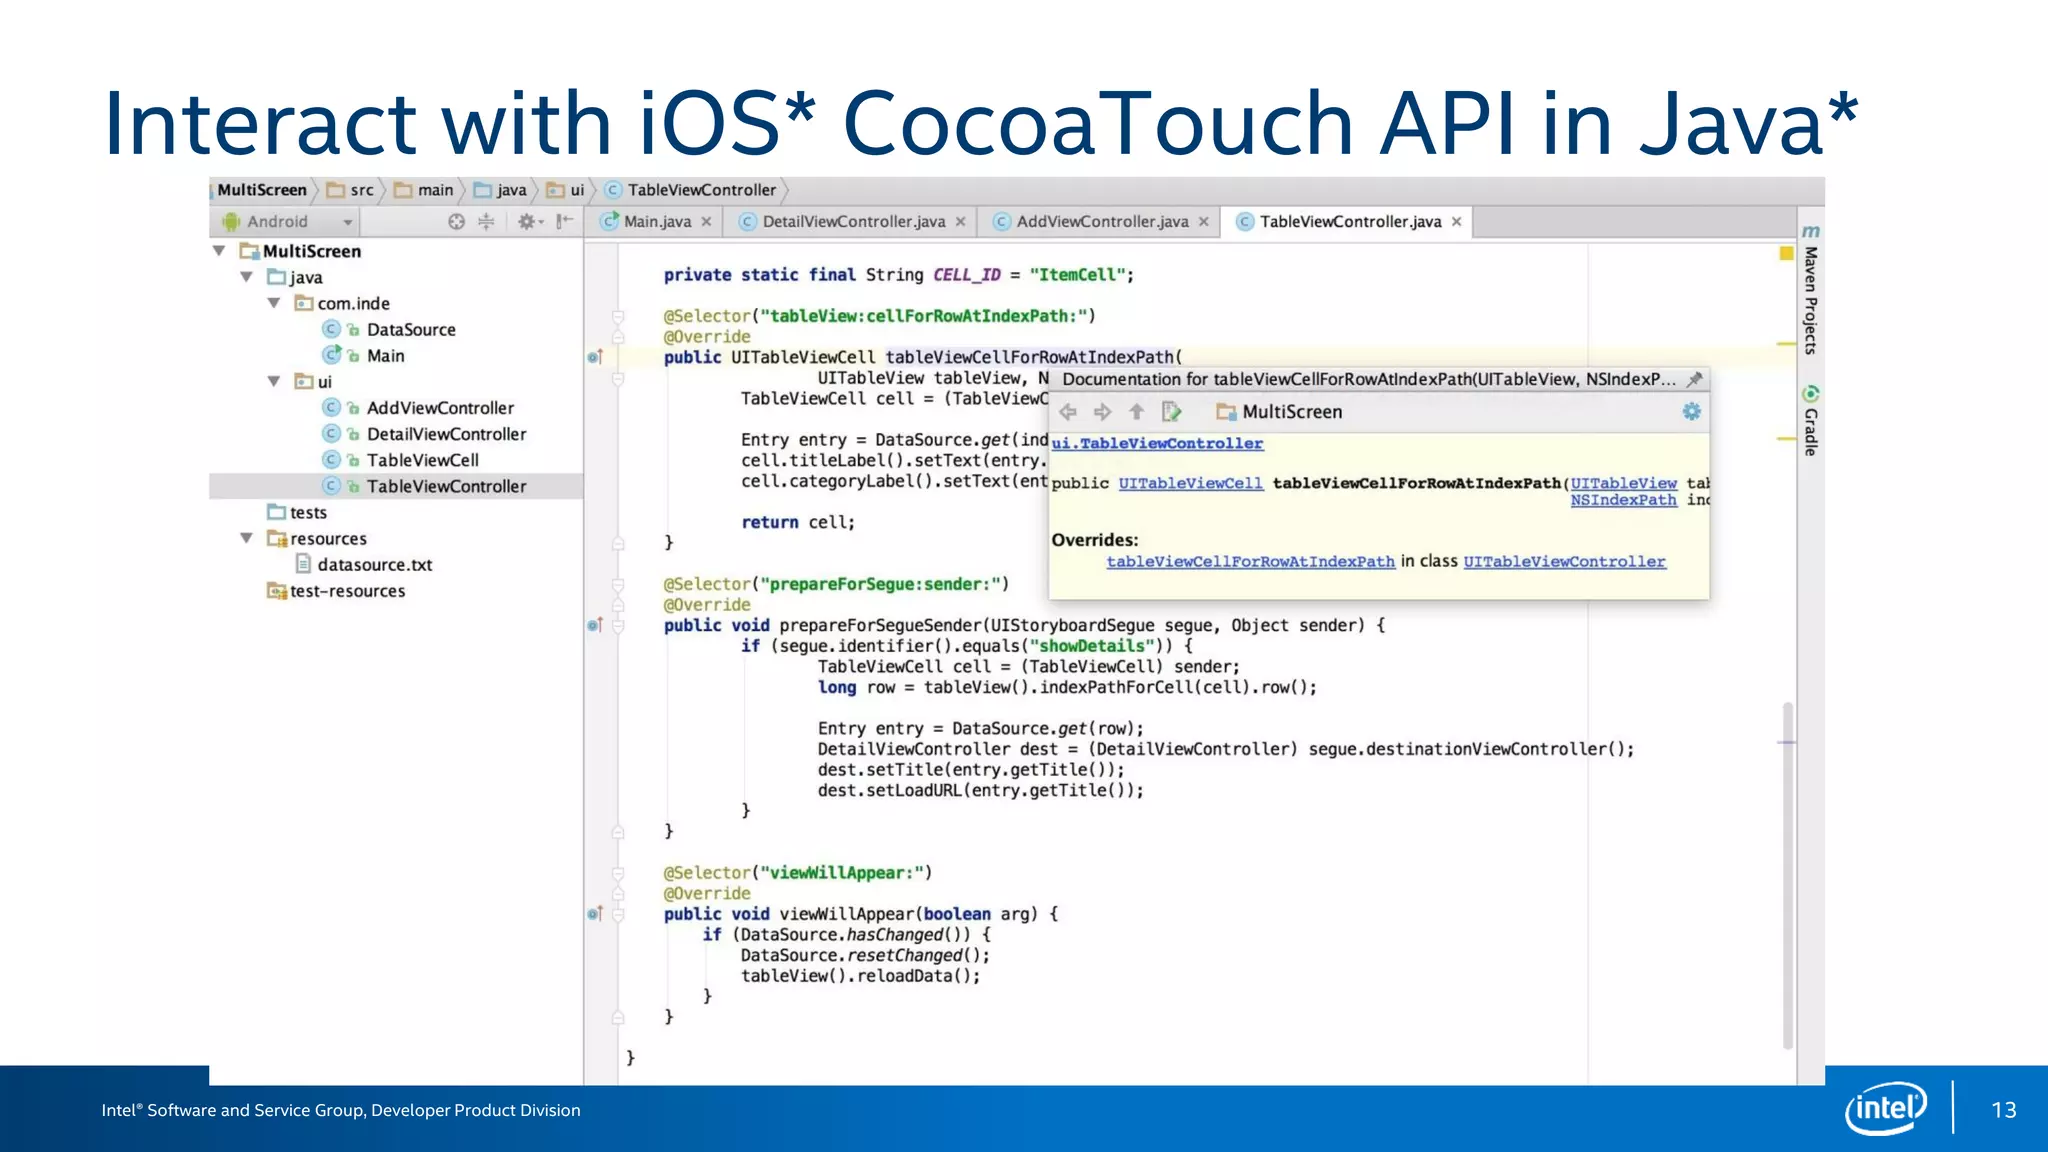Select AddViewController in project tree
Image resolution: width=2048 pixels, height=1152 pixels.
(x=440, y=408)
